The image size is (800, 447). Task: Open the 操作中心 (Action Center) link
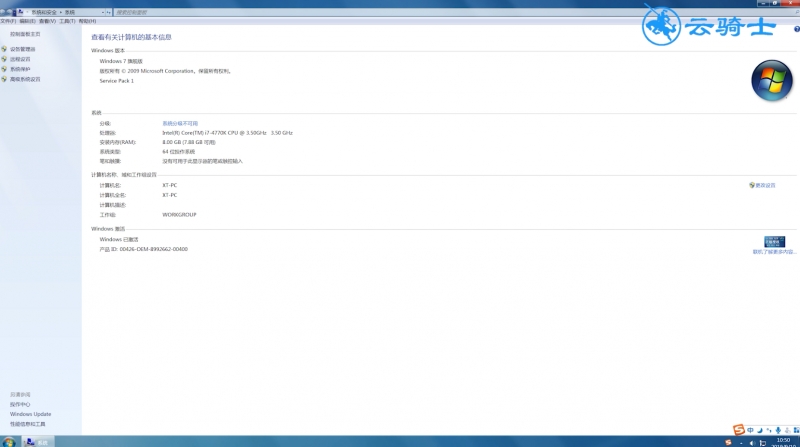click(x=20, y=404)
